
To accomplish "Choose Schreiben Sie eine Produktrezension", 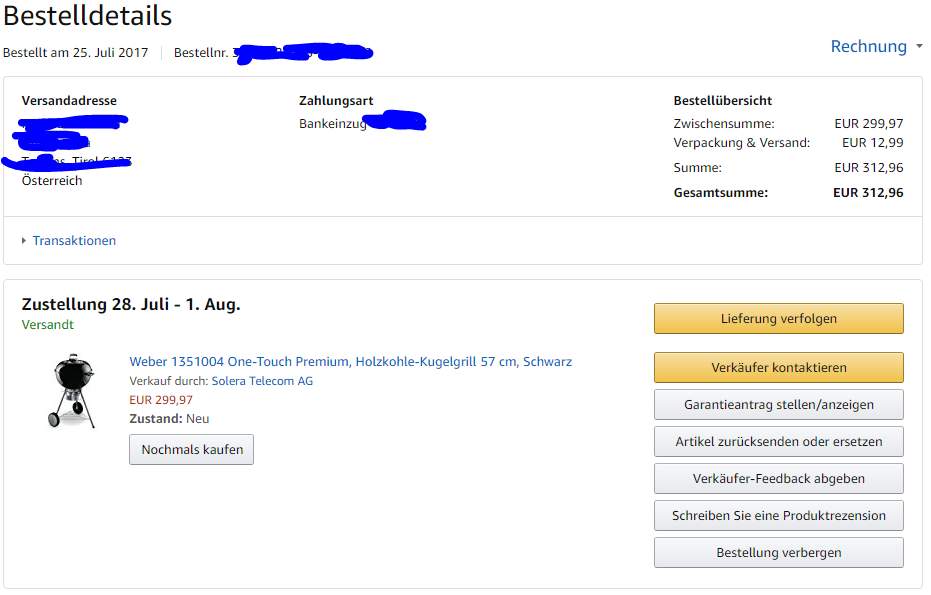I will (778, 516).
